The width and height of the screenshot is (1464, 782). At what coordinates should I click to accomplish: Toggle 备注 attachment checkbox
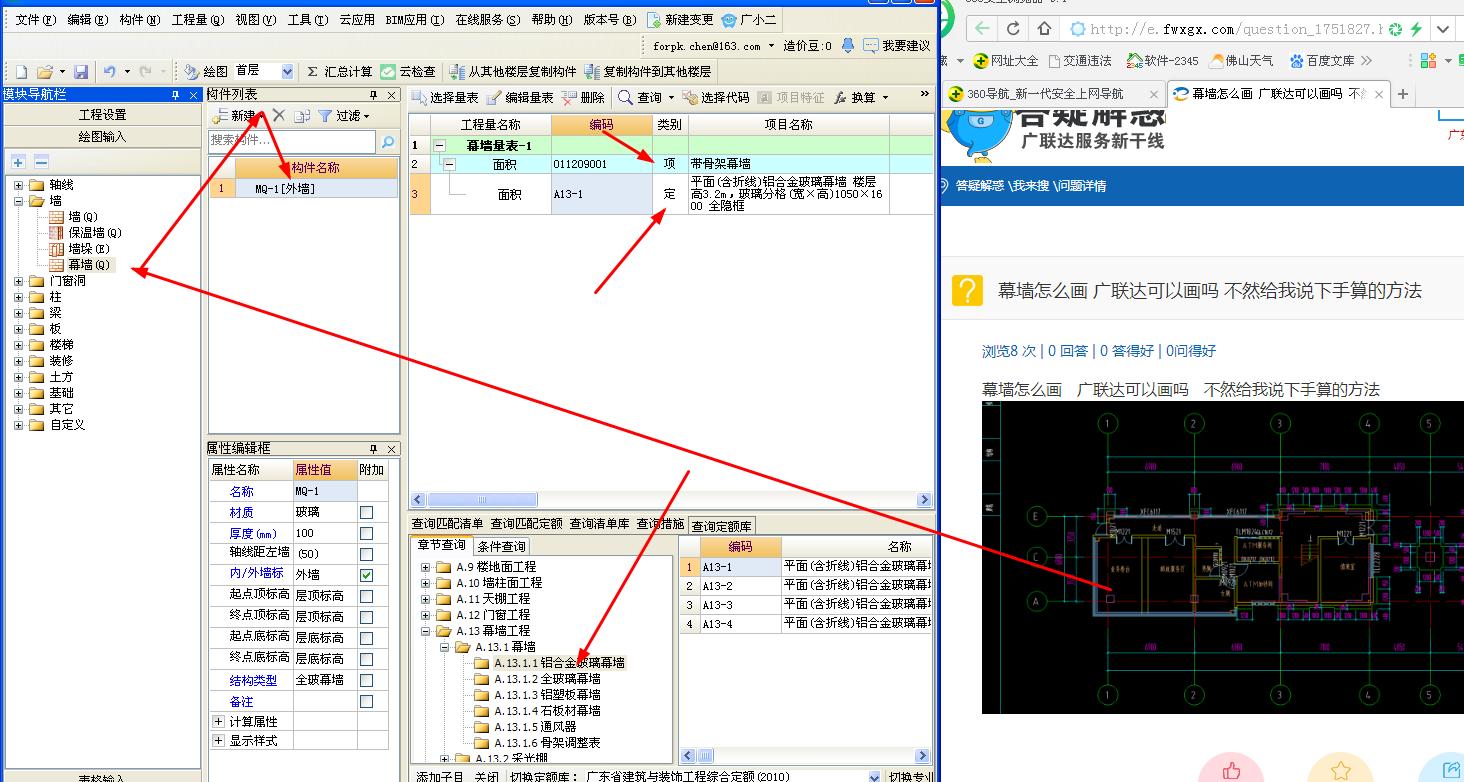367,702
